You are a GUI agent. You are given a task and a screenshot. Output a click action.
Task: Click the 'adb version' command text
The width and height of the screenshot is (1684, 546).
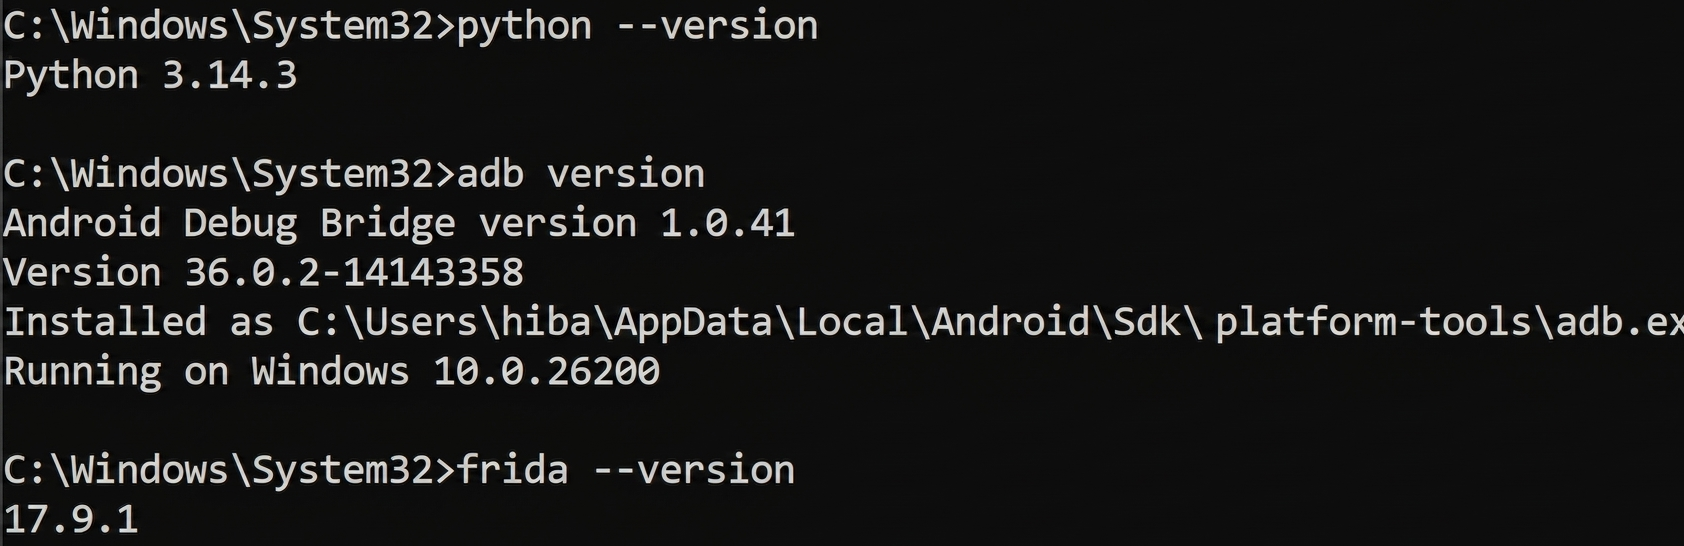point(581,174)
